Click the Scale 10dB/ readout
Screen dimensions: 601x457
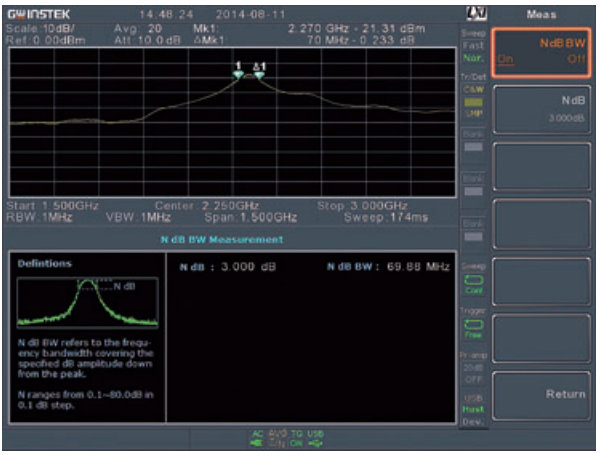point(40,29)
